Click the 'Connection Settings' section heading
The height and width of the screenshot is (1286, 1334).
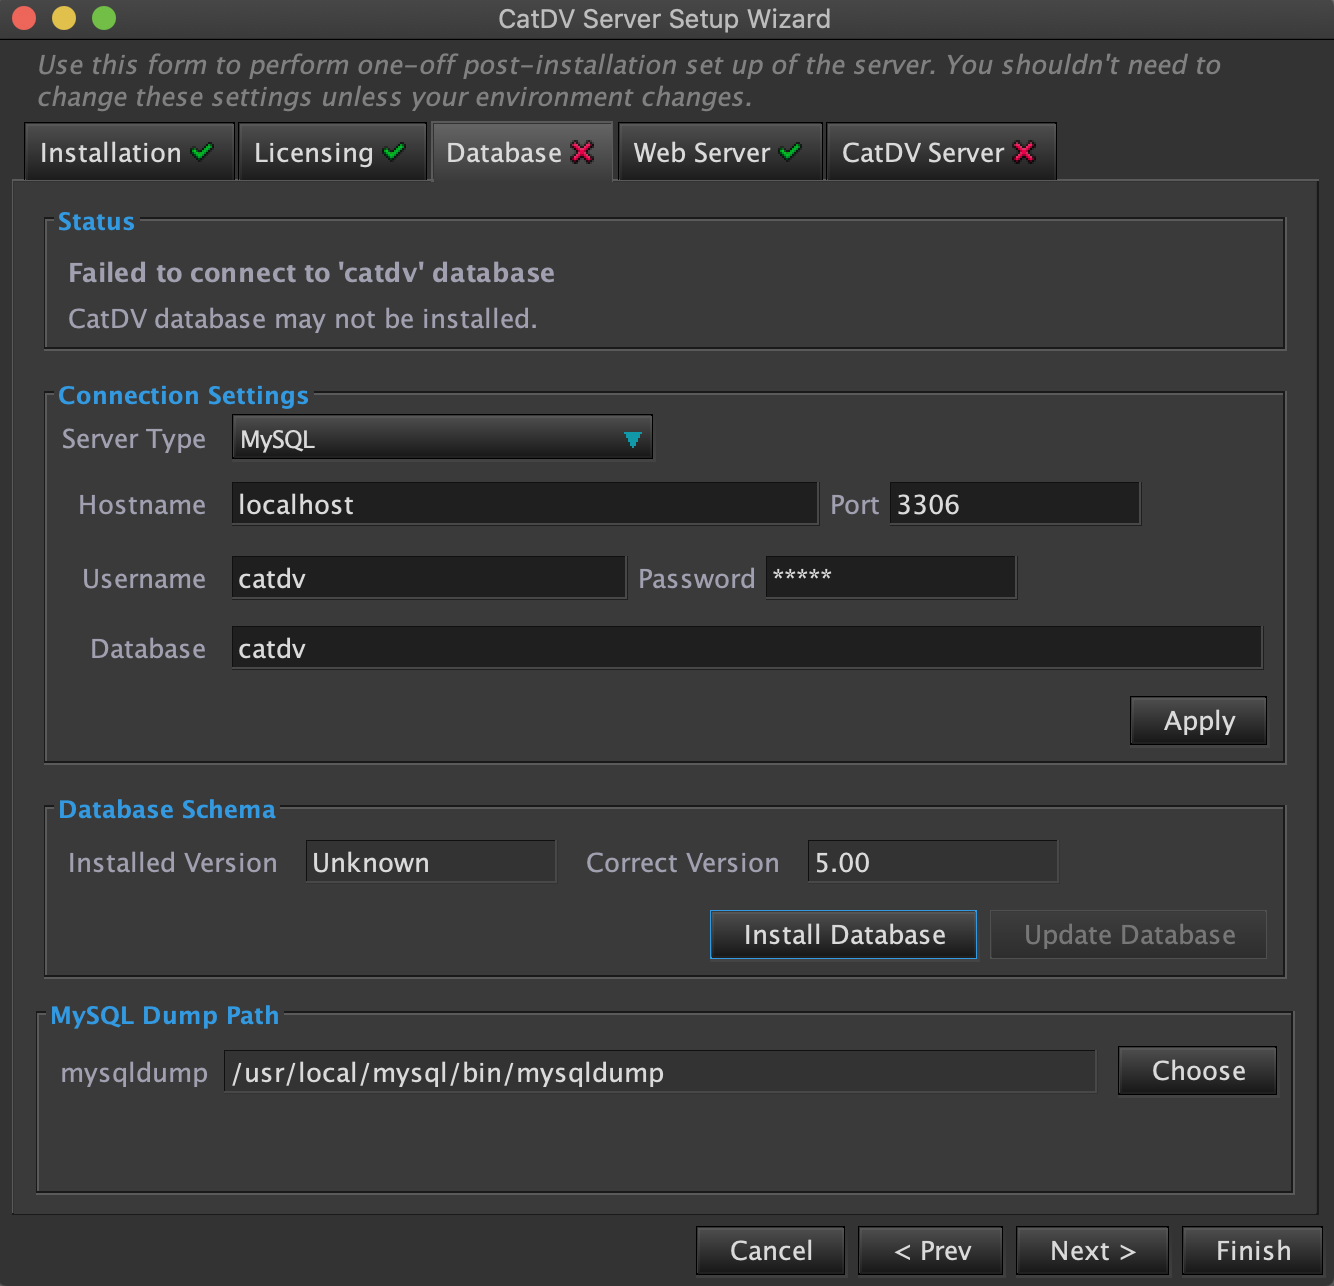(183, 396)
